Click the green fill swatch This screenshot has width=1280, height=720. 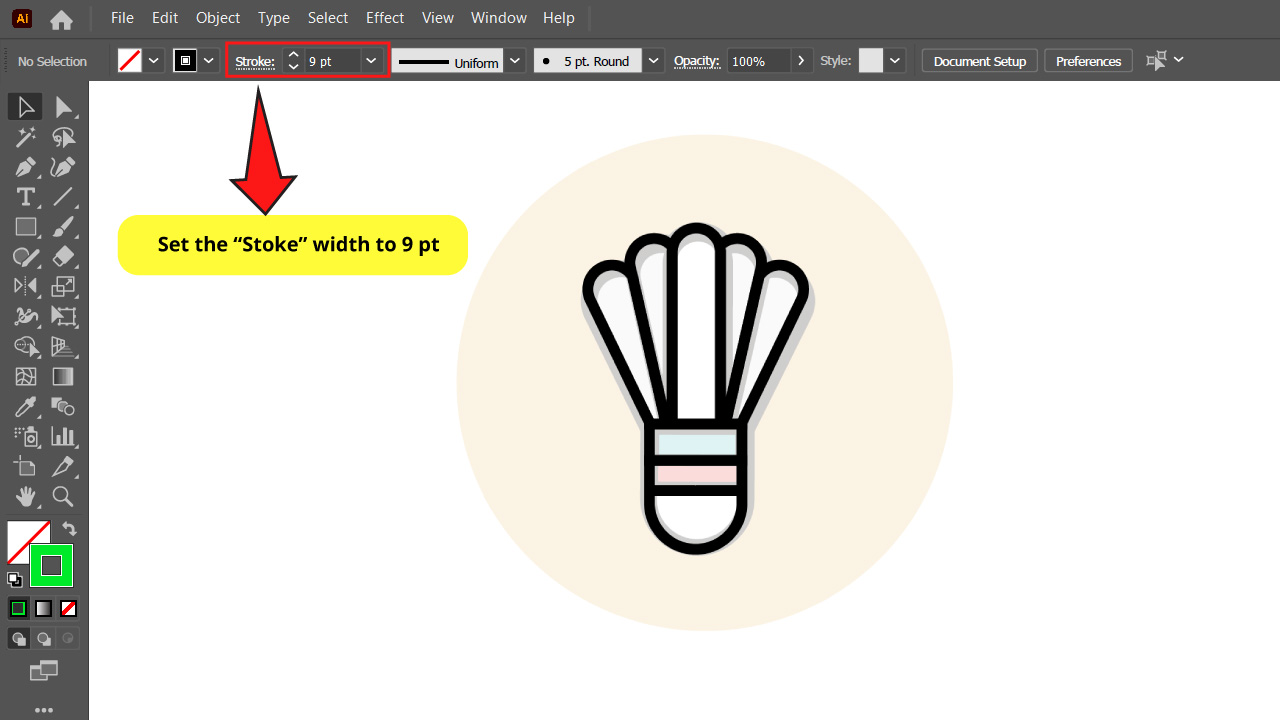[x=51, y=565]
